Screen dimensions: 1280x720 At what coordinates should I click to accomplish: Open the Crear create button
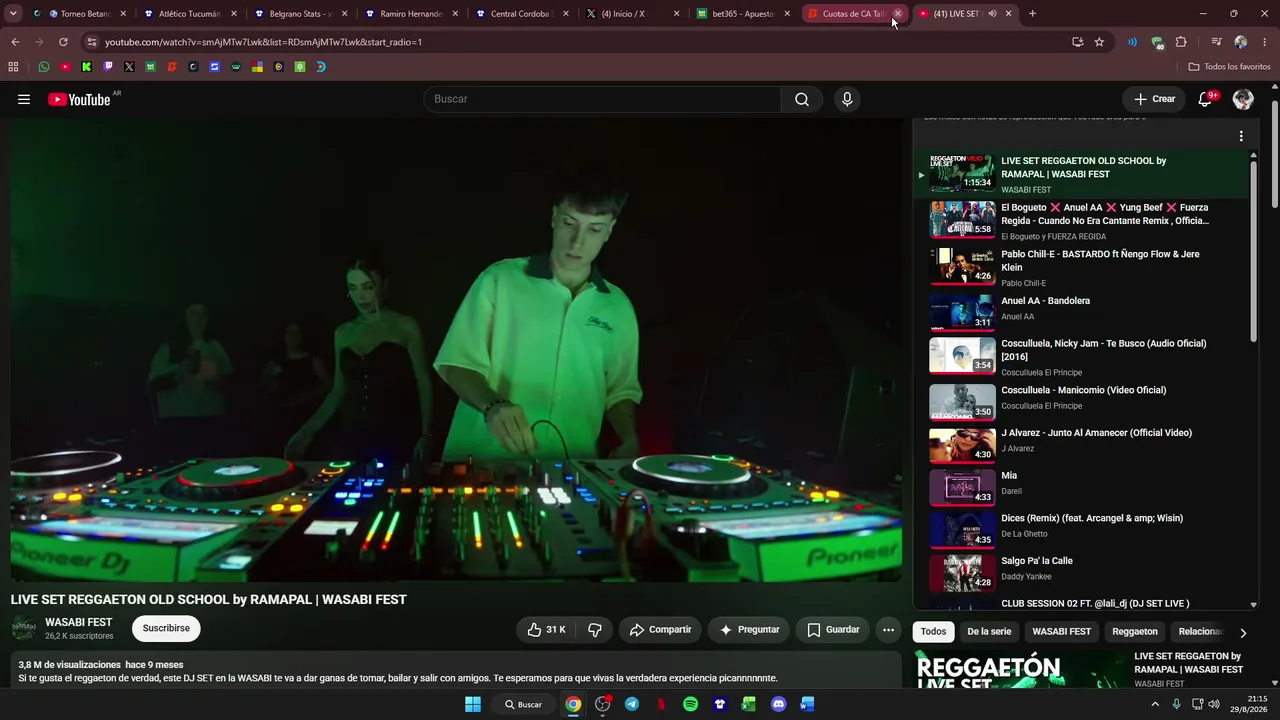point(1154,99)
